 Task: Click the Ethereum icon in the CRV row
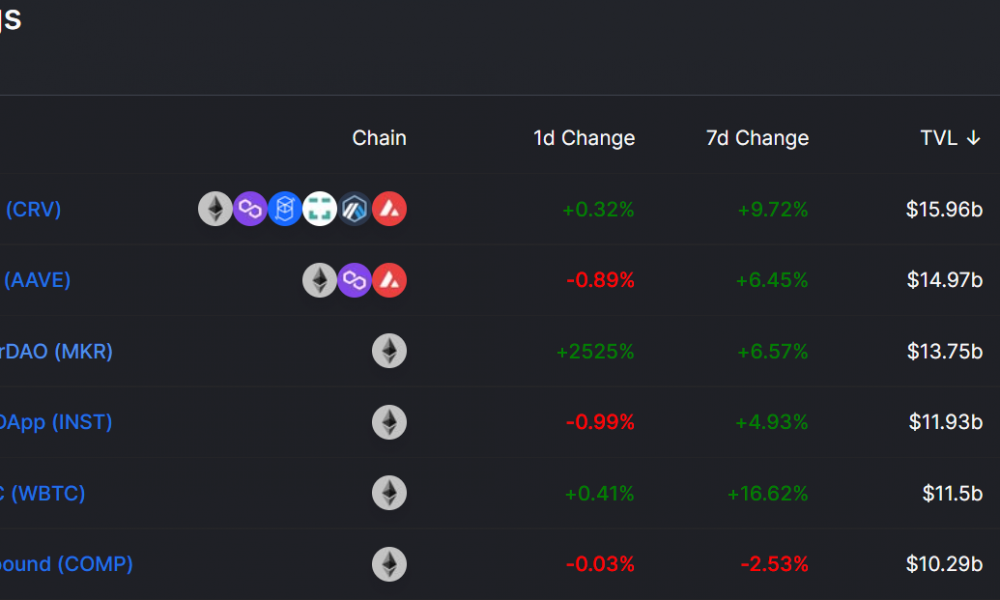216,209
